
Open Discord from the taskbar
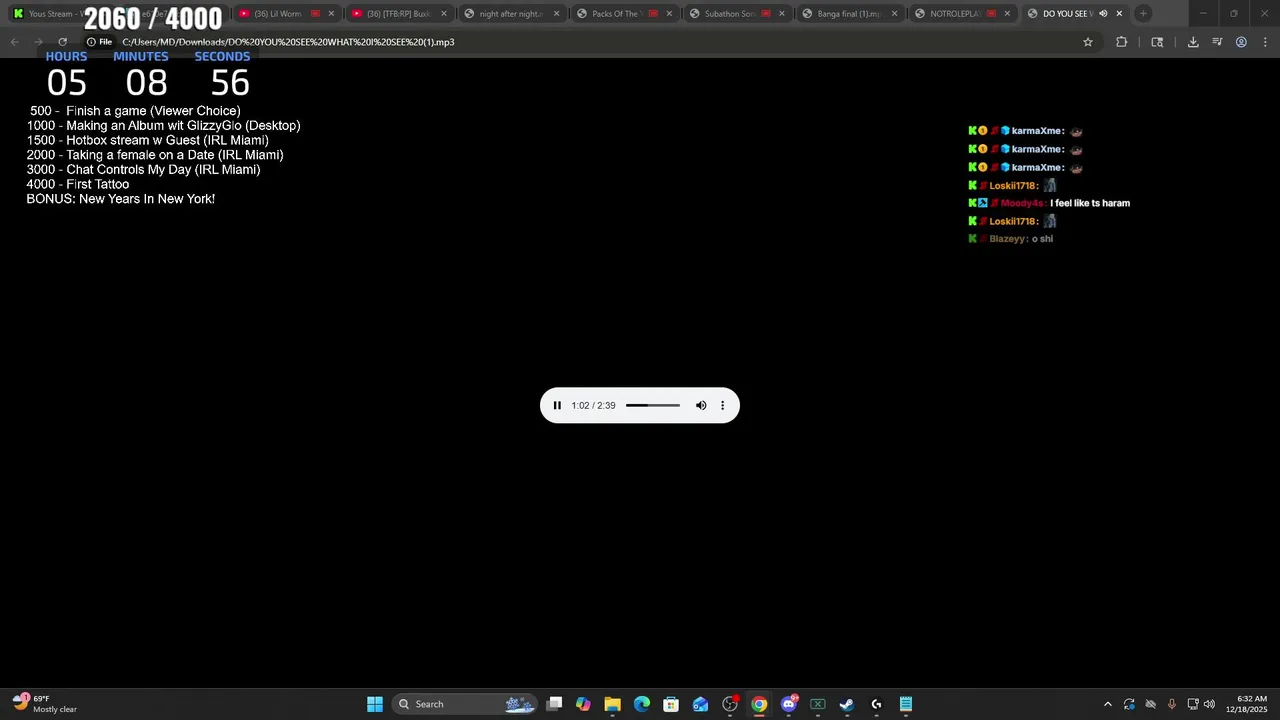[x=789, y=704]
